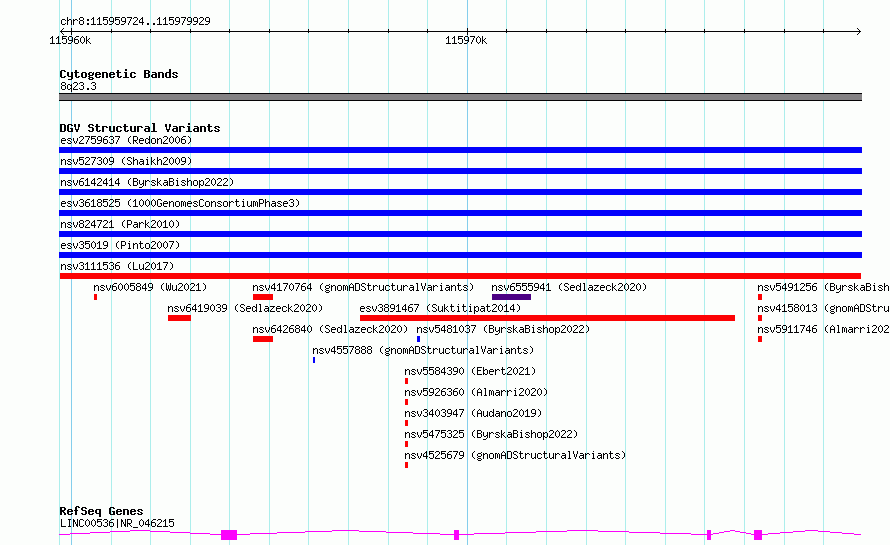Viewport: 890px width, 545px height.
Task: Open nsv4170764 (gnomADStructuralVariants) label
Action: 363,287
